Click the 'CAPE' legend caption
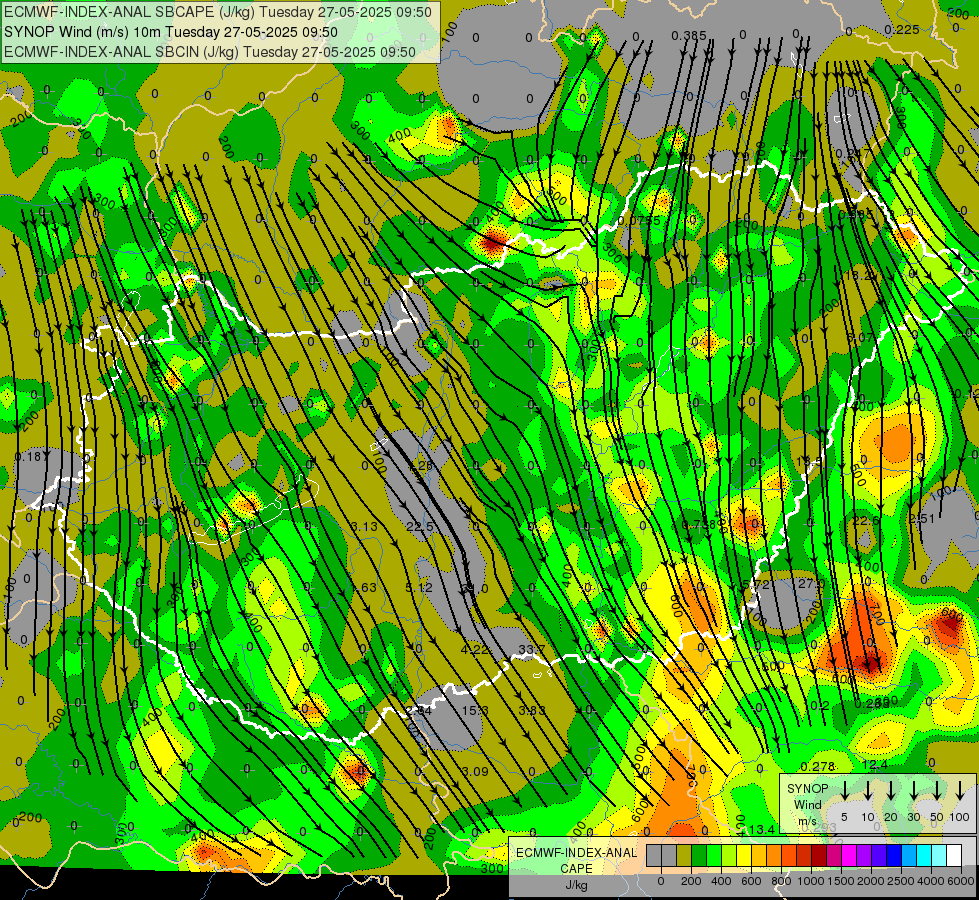 [x=576, y=869]
